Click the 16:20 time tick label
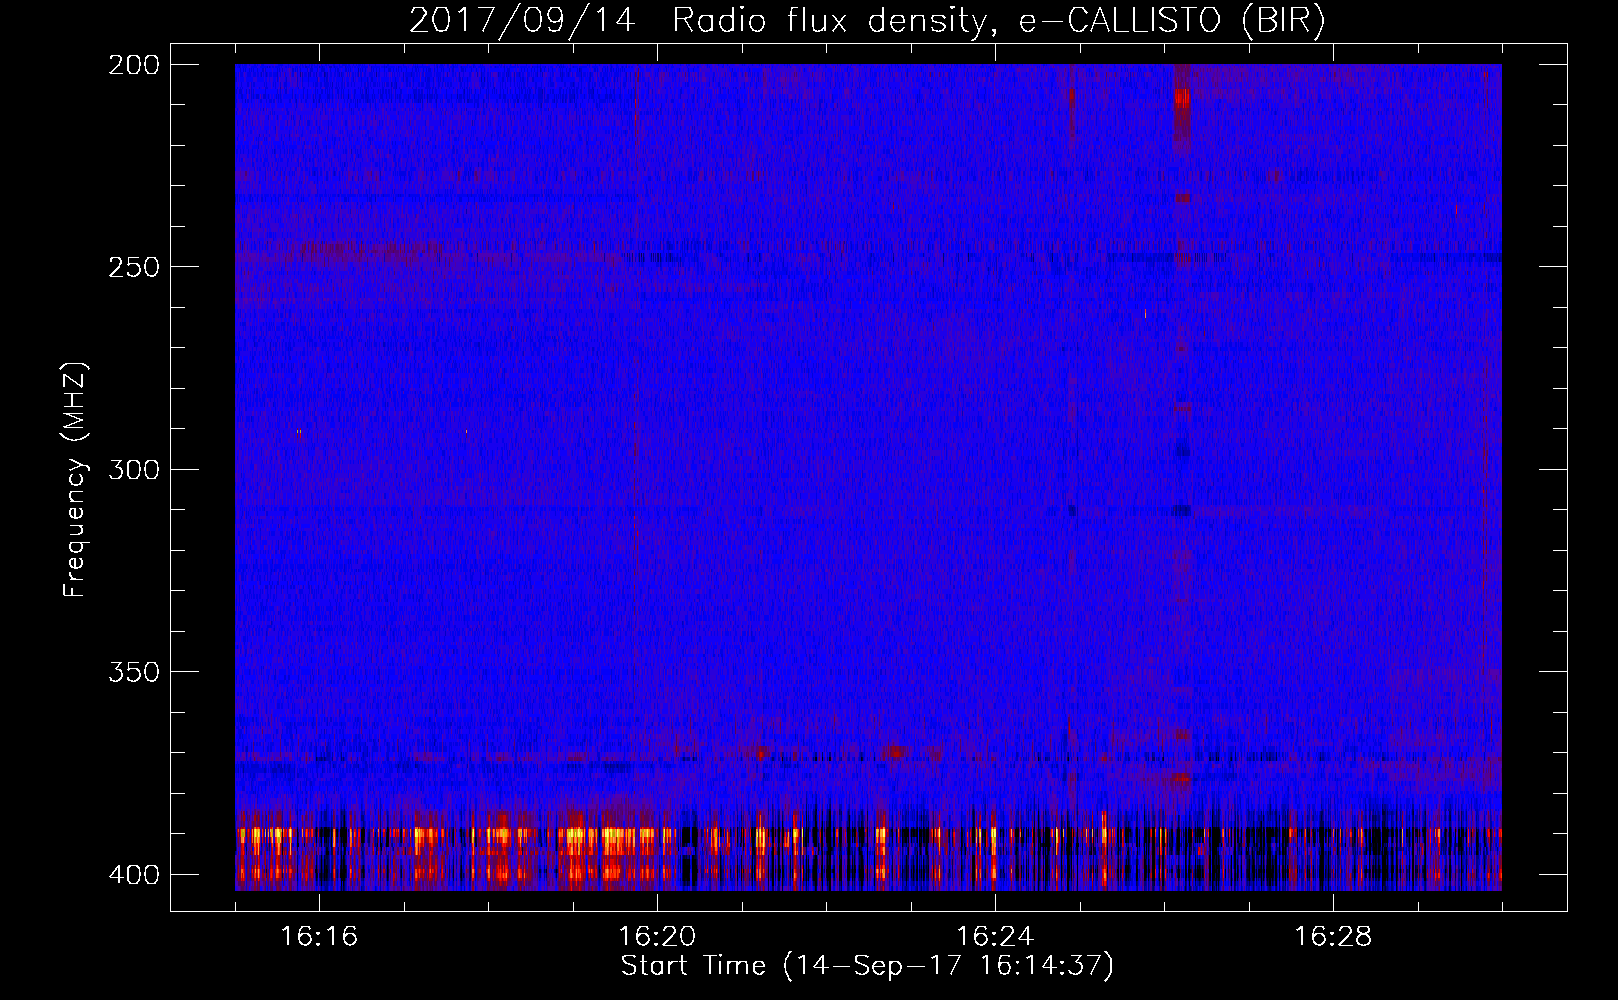This screenshot has width=1618, height=1000. [x=657, y=937]
